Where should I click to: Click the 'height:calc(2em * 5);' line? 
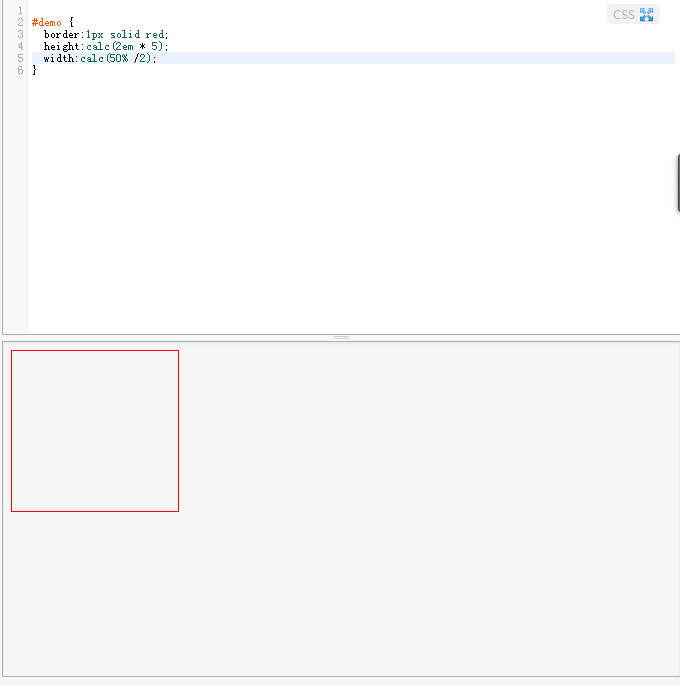105,46
